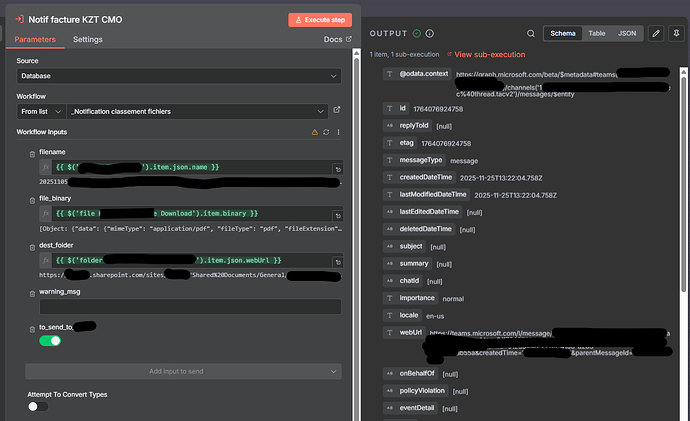The width and height of the screenshot is (690, 421).
Task: Click the empty warning_msg input field
Action: (190, 307)
